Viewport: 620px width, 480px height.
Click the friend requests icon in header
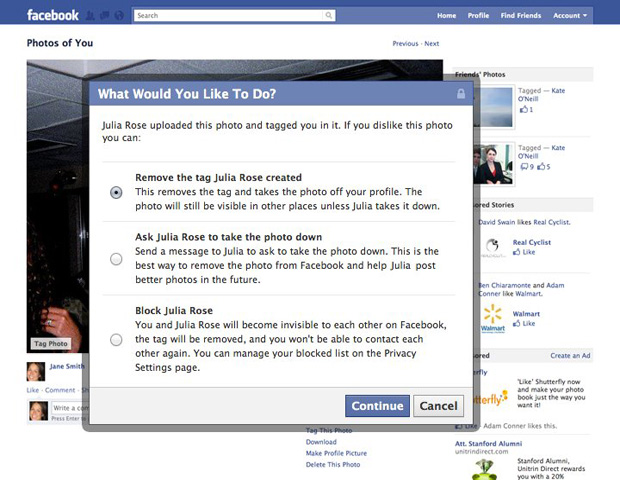(92, 16)
